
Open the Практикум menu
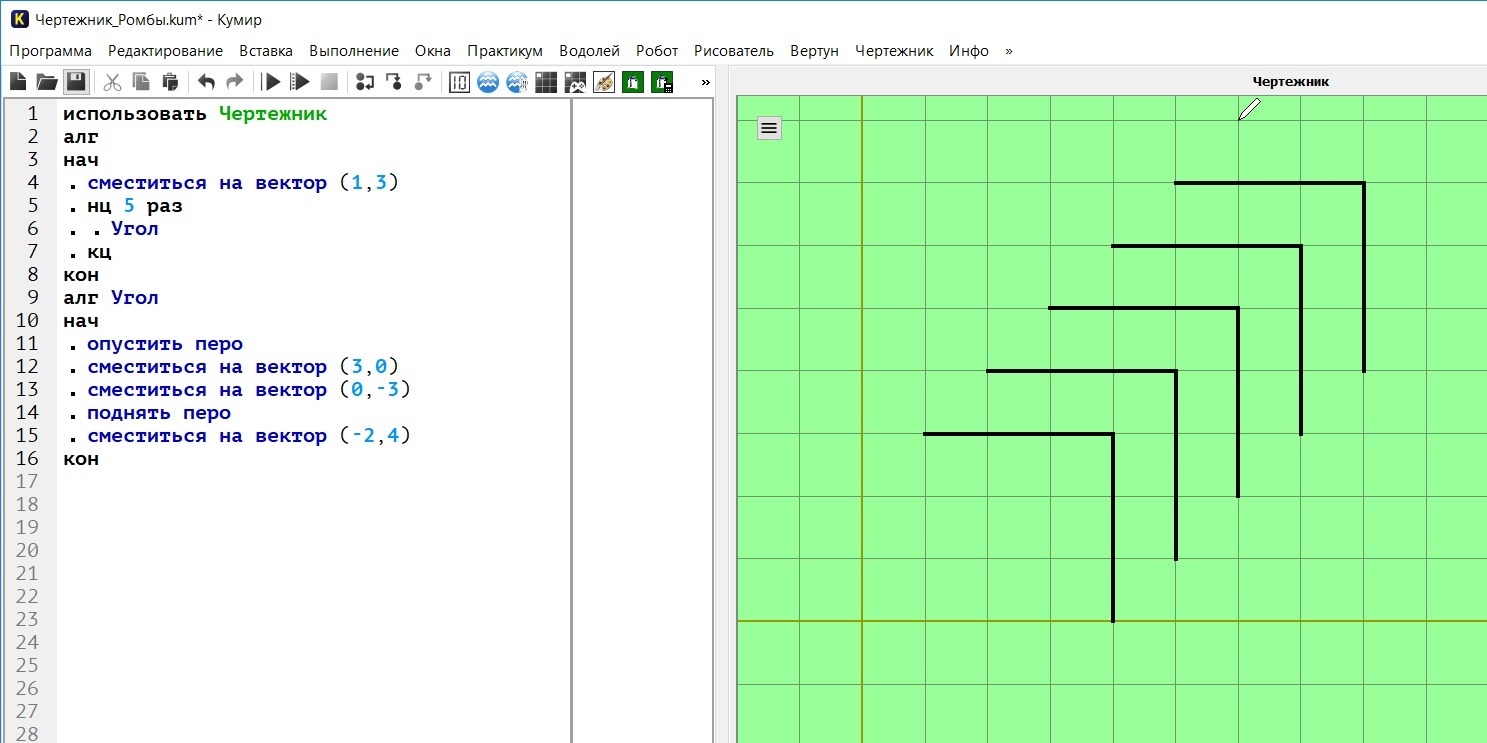(505, 50)
